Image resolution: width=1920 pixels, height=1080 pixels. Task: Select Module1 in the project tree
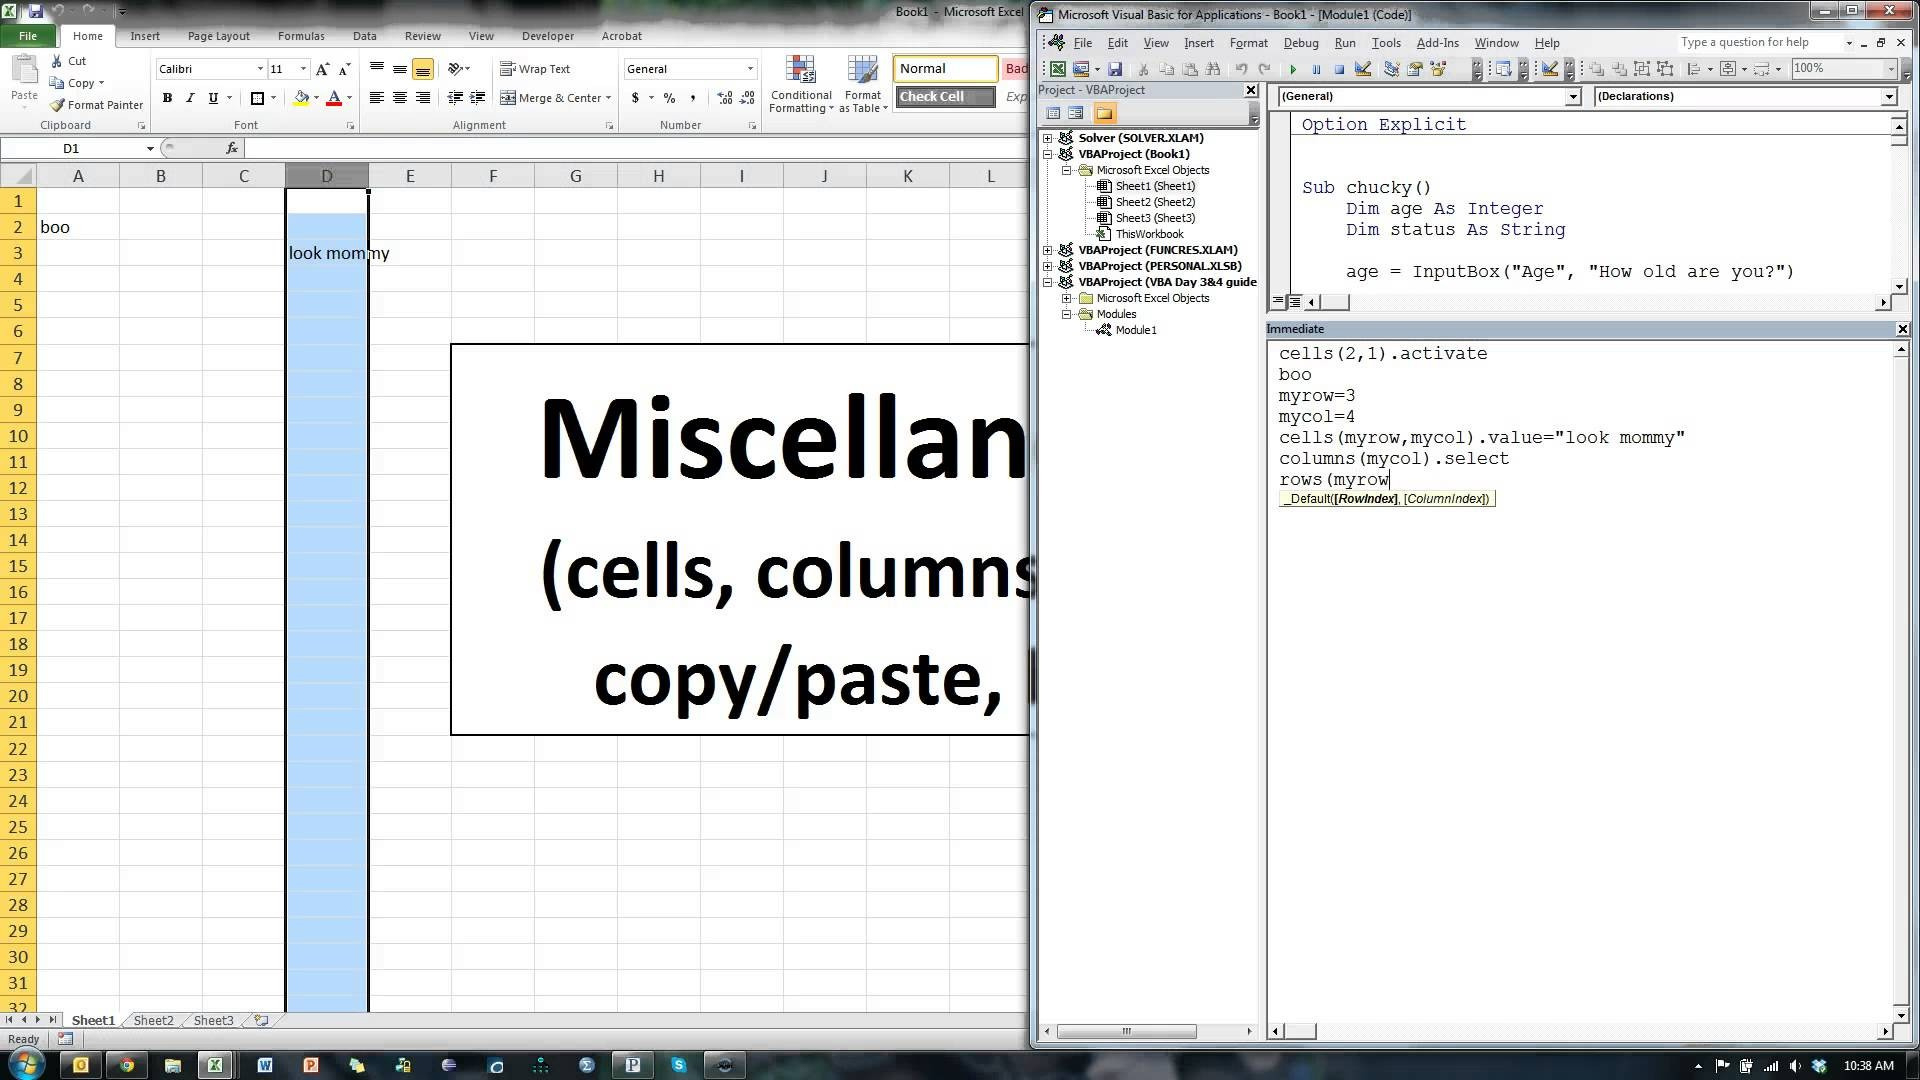coord(1135,330)
